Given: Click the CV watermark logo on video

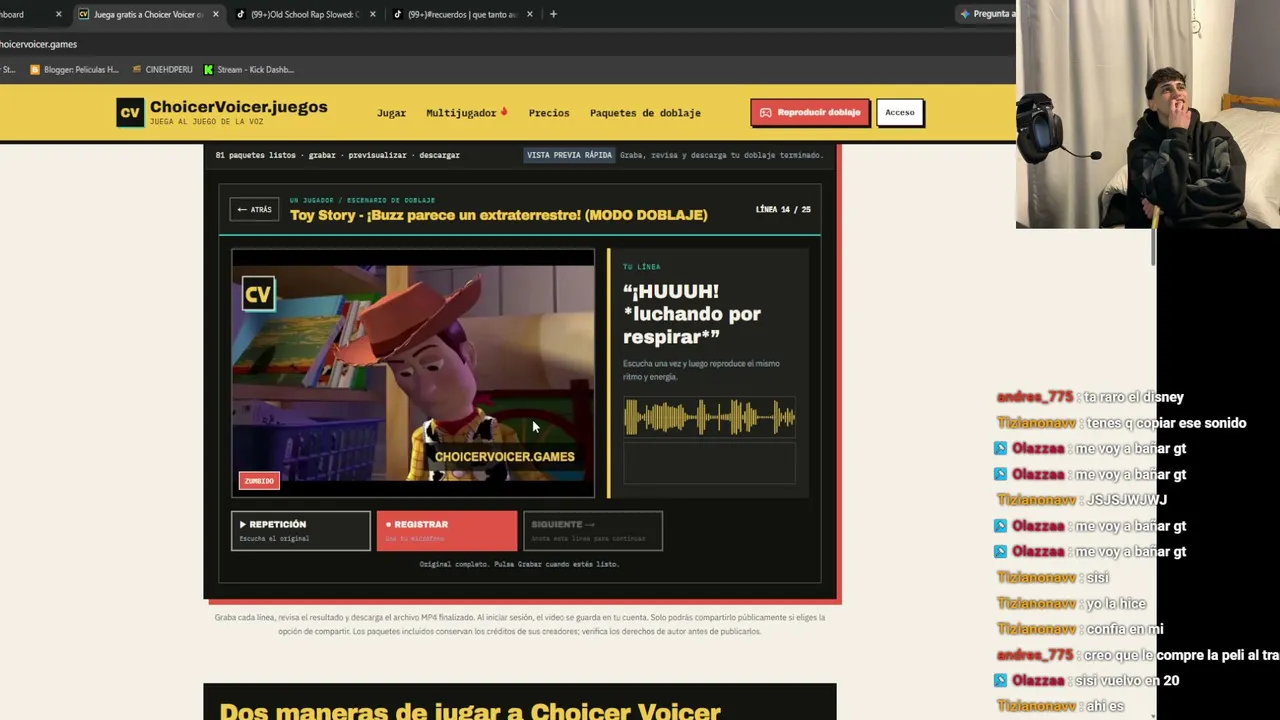Looking at the screenshot, I should point(258,294).
